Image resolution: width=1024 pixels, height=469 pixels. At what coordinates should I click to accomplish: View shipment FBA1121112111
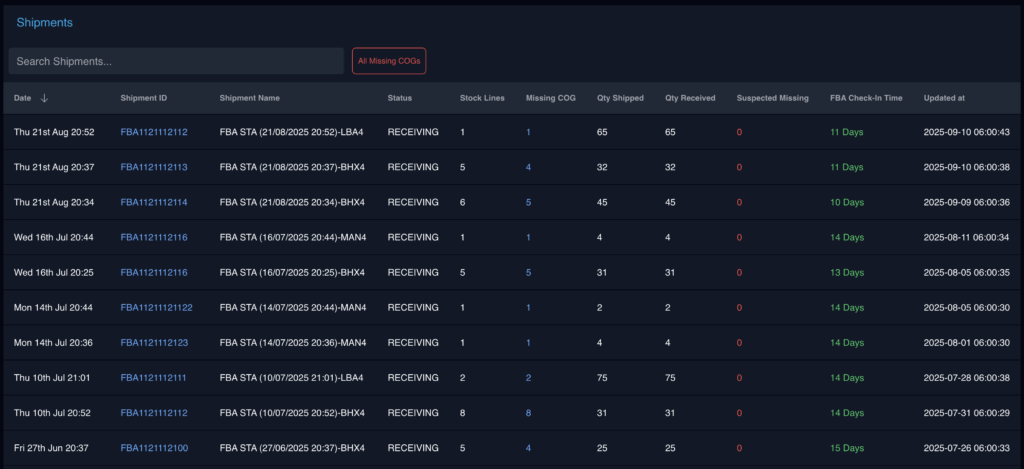click(x=153, y=378)
